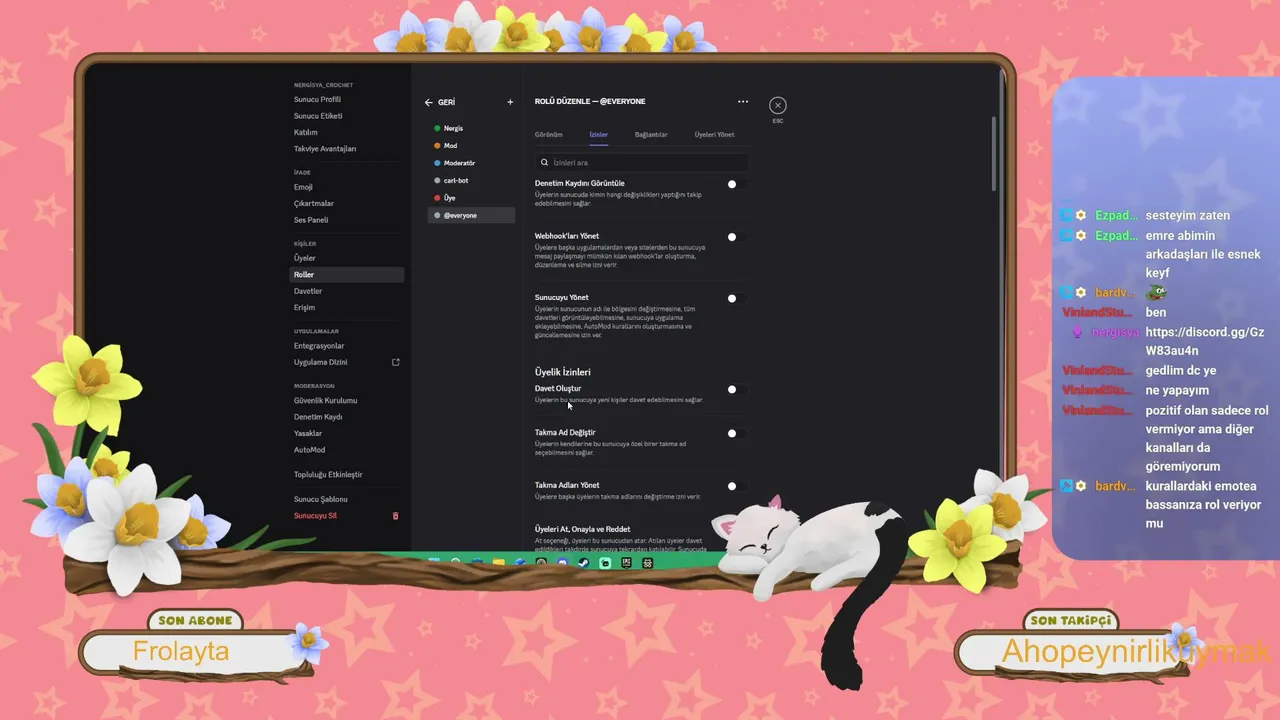Open the three-dot menu for the @everyone role
1280x720 pixels.
coord(743,101)
